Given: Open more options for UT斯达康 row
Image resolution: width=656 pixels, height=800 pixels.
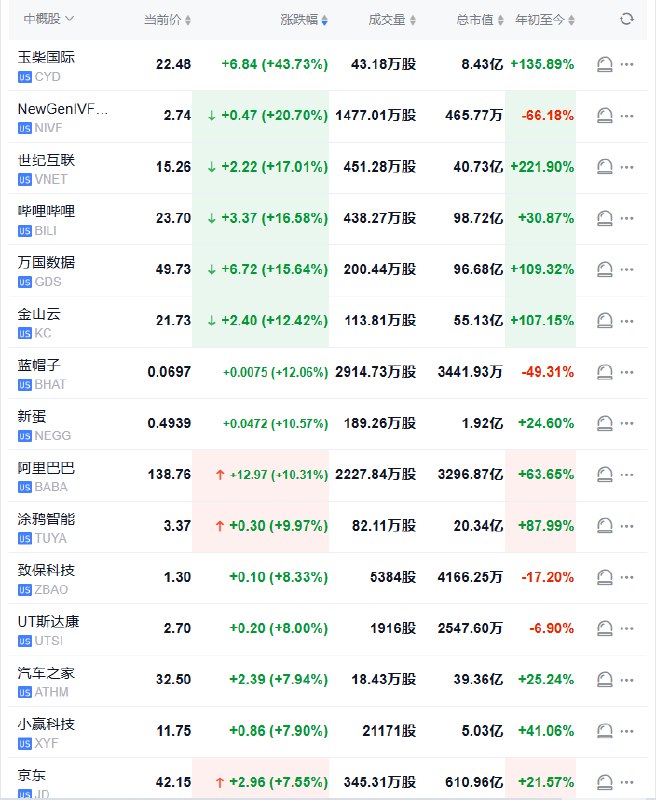Looking at the screenshot, I should (x=627, y=628).
